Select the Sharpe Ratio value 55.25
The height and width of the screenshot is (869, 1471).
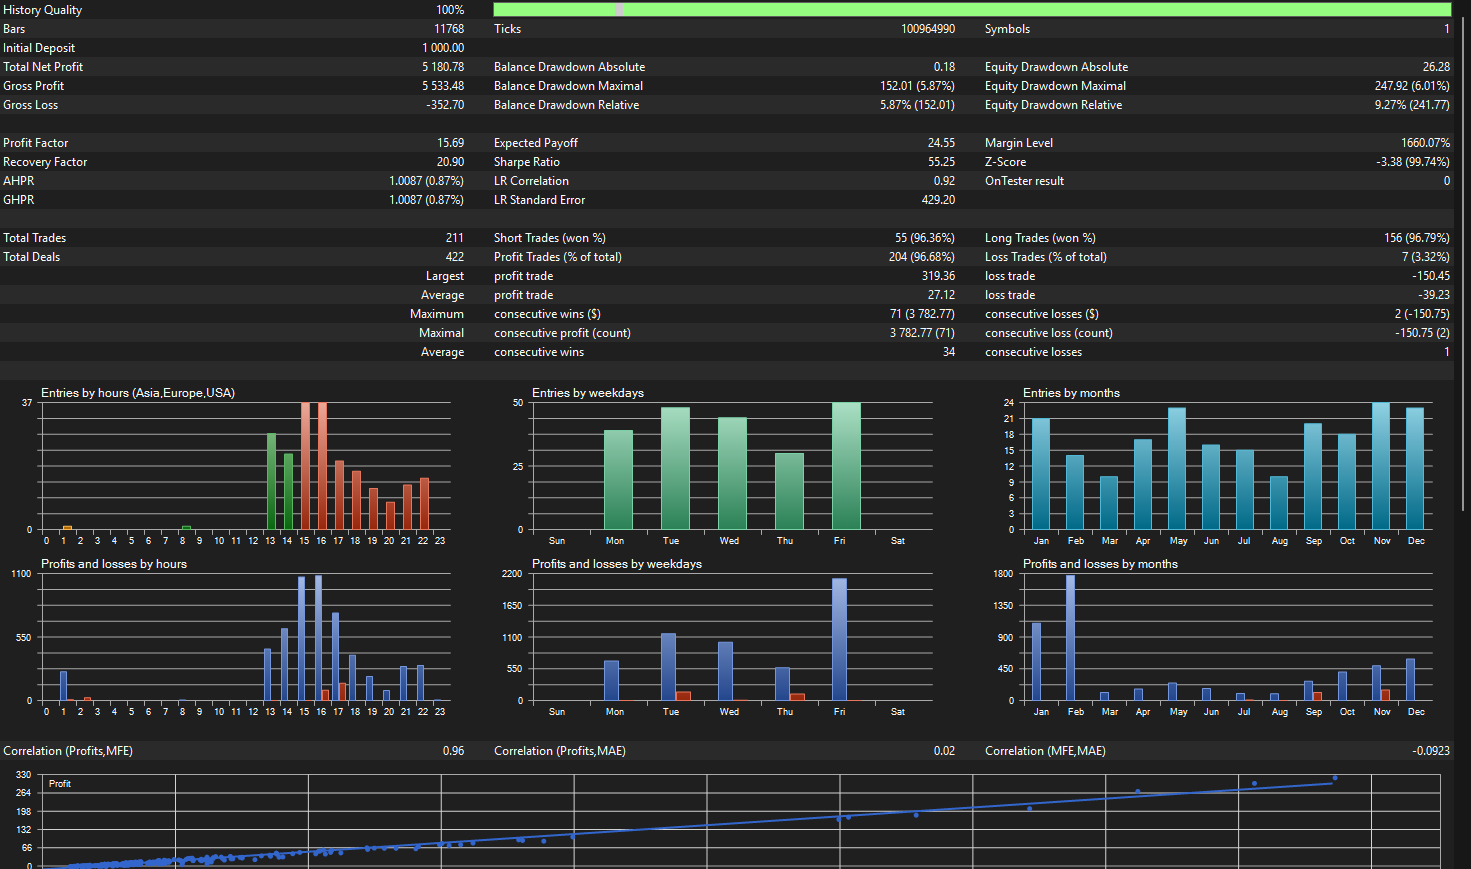pyautogui.click(x=941, y=162)
